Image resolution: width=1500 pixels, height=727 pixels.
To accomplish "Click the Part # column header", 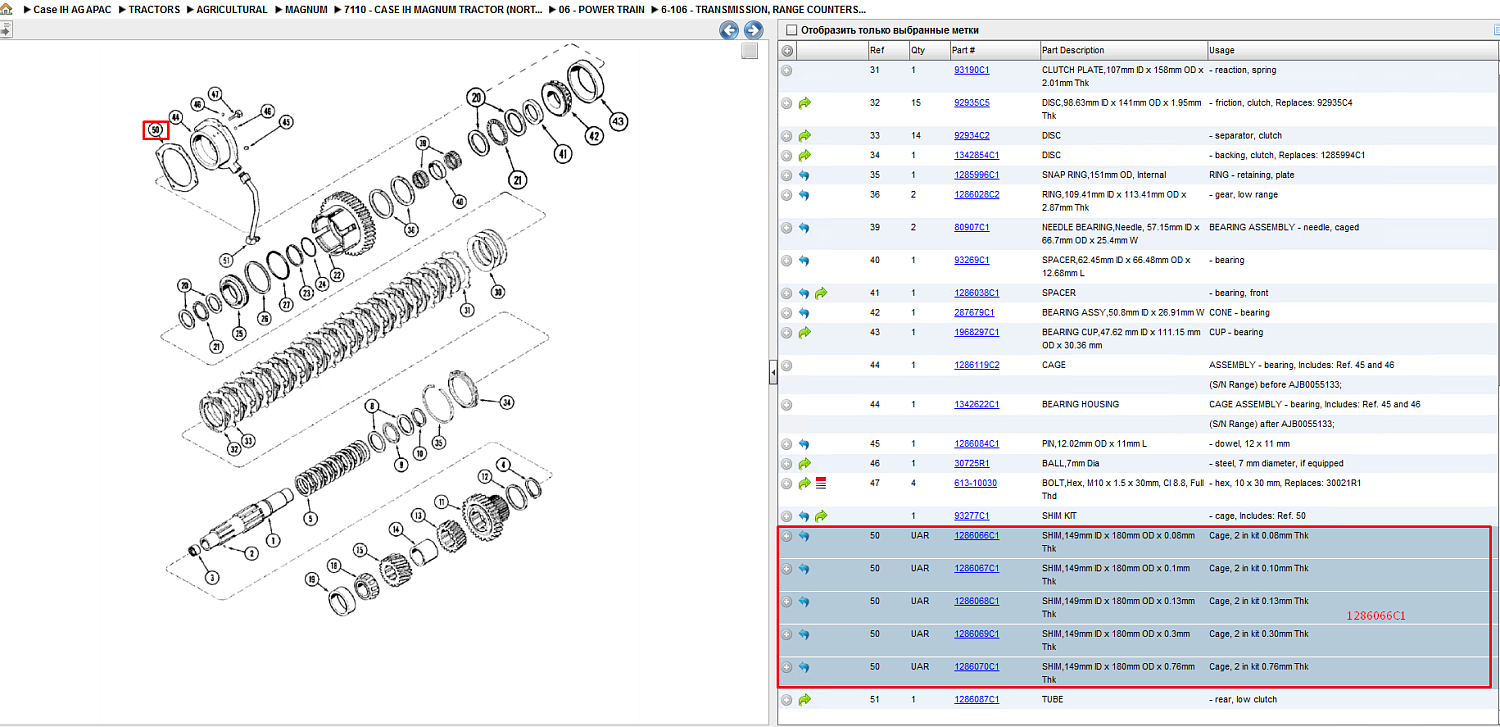I will [993, 51].
